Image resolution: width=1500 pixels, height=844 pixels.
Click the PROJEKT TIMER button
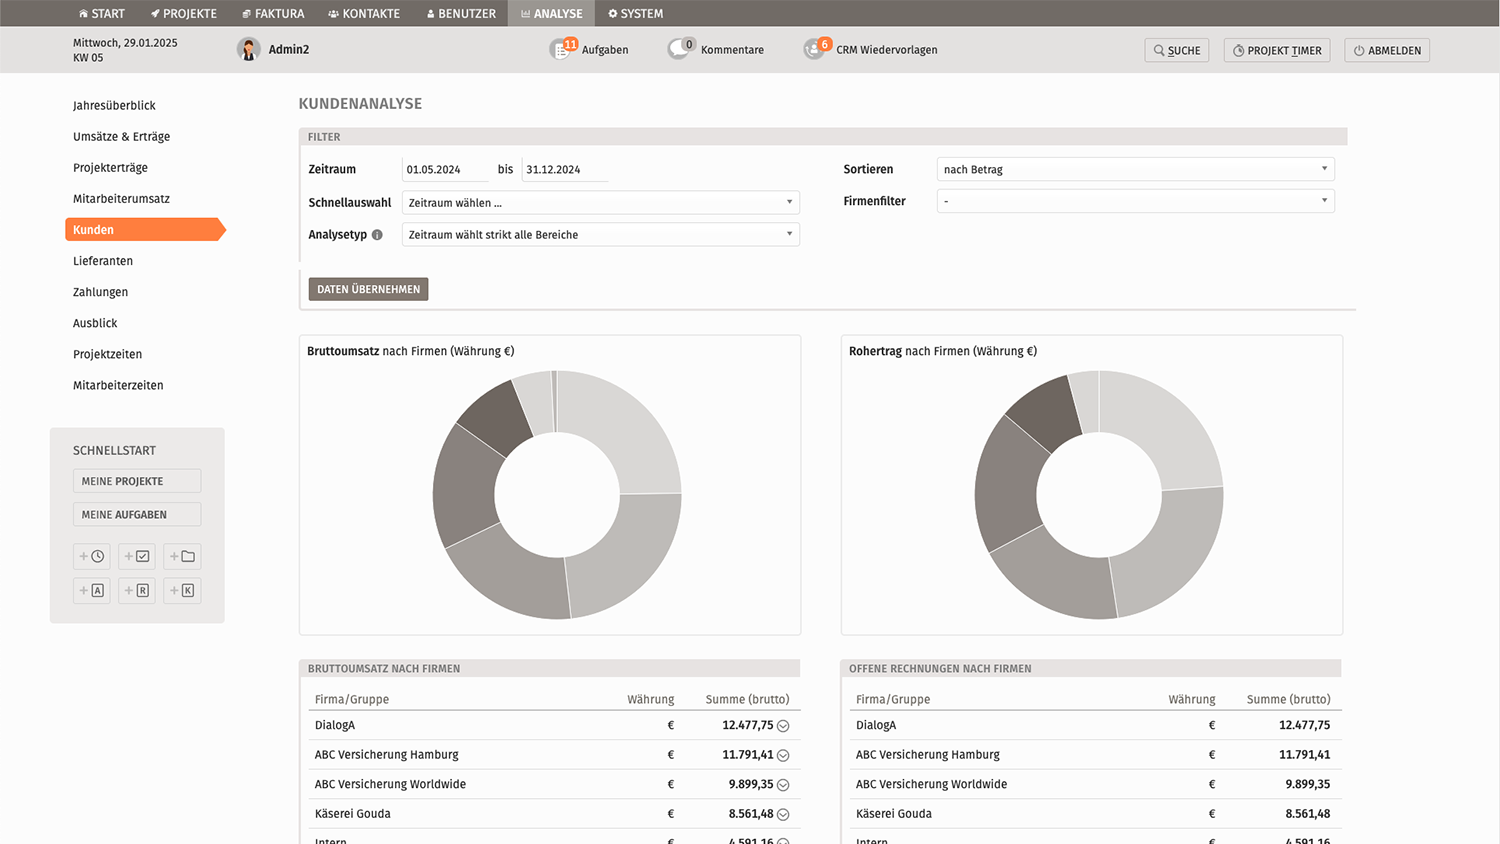(1277, 50)
